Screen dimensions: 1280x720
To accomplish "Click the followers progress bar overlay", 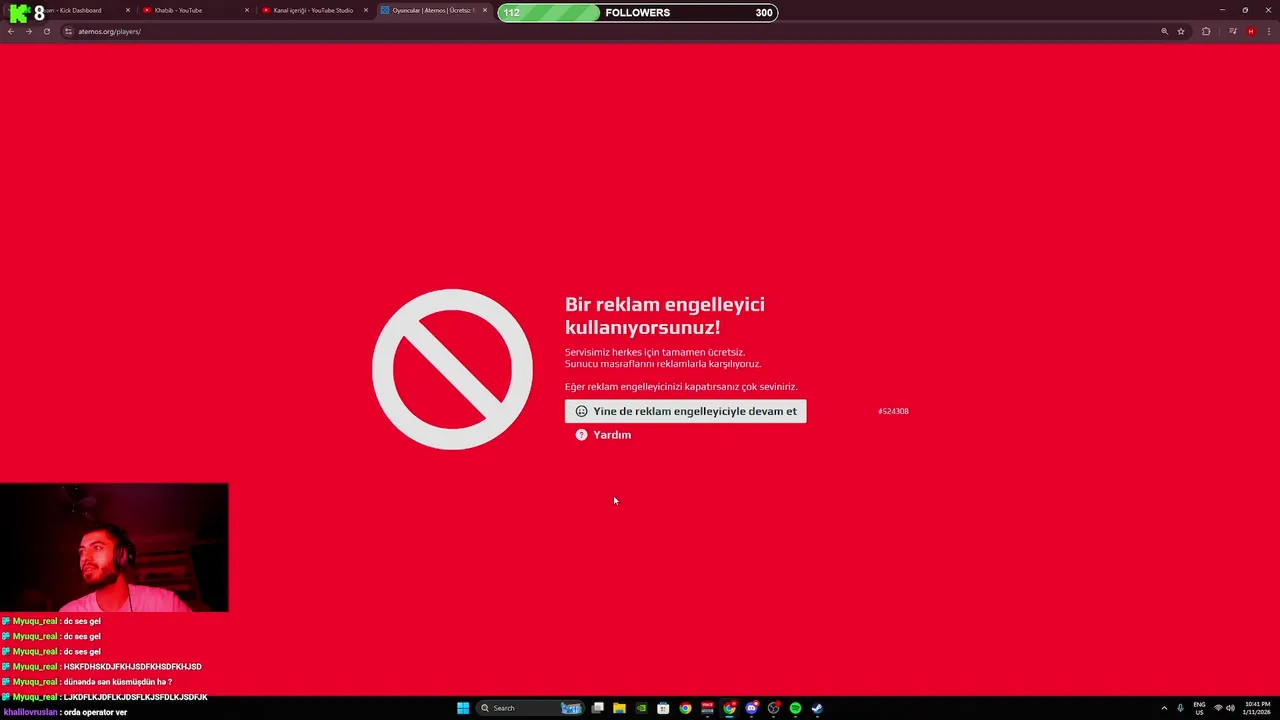I will point(637,12).
